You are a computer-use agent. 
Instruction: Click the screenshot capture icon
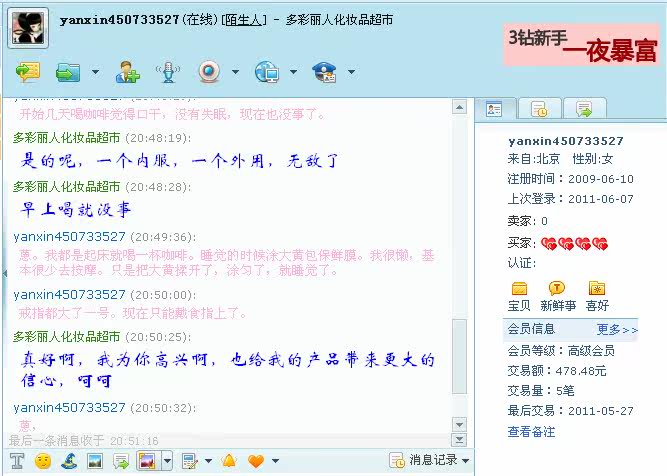coord(147,461)
